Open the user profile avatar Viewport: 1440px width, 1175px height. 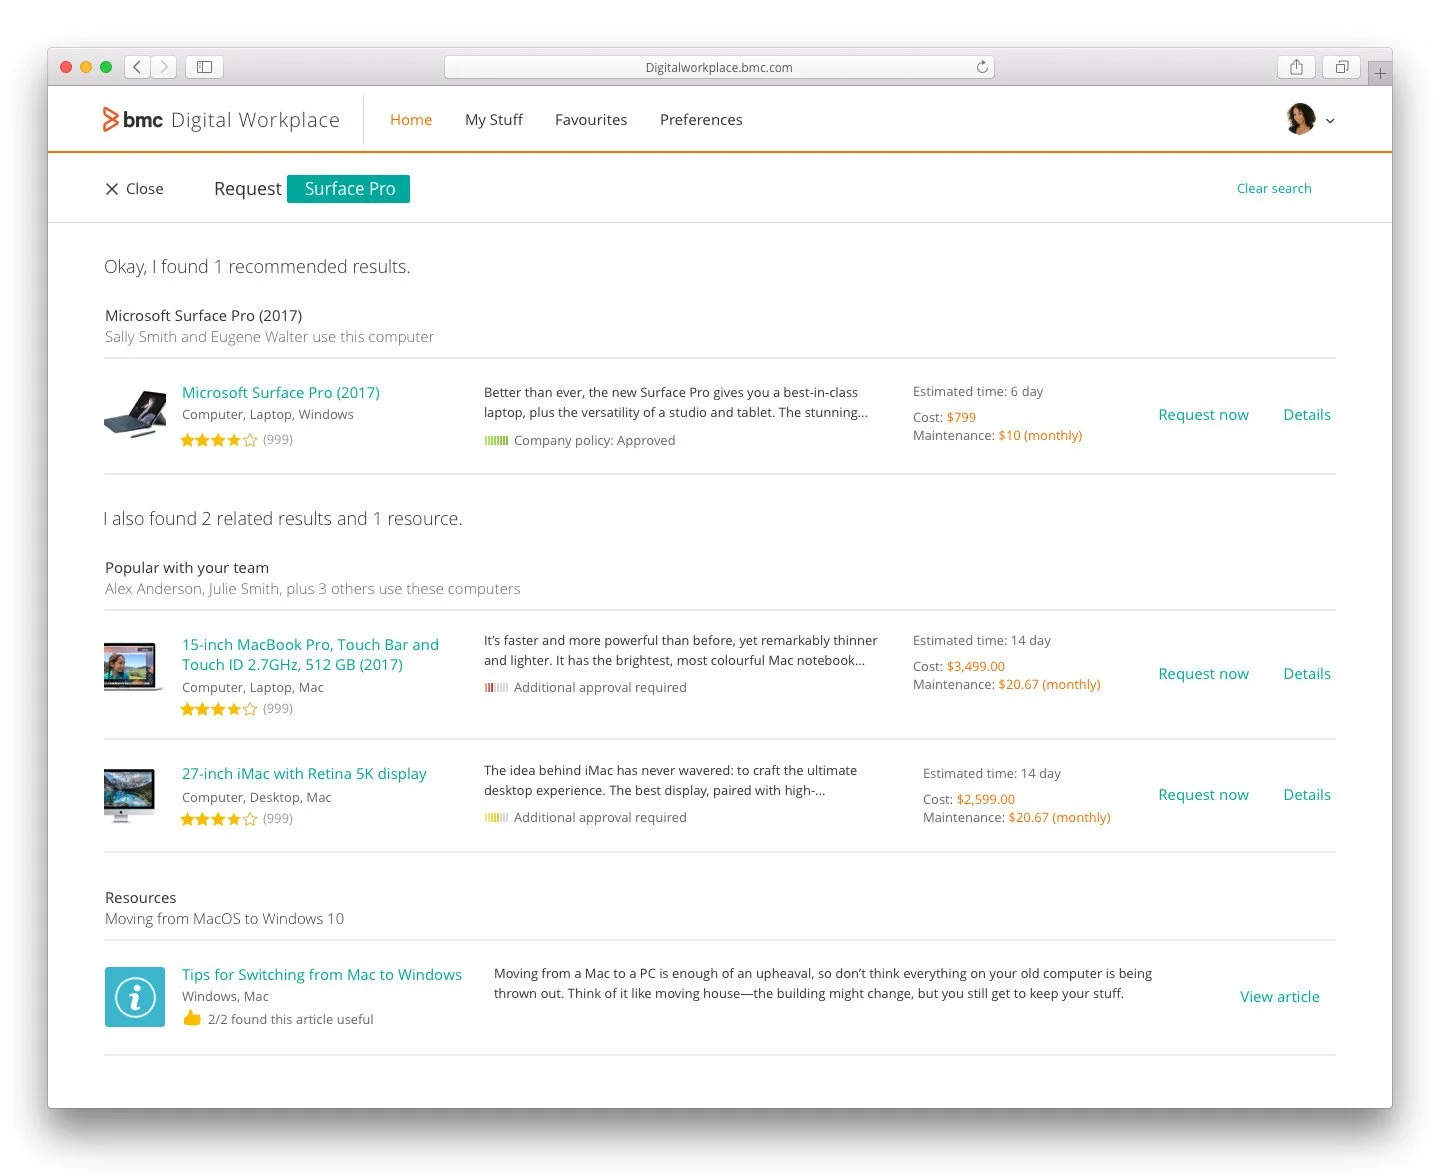(x=1300, y=119)
